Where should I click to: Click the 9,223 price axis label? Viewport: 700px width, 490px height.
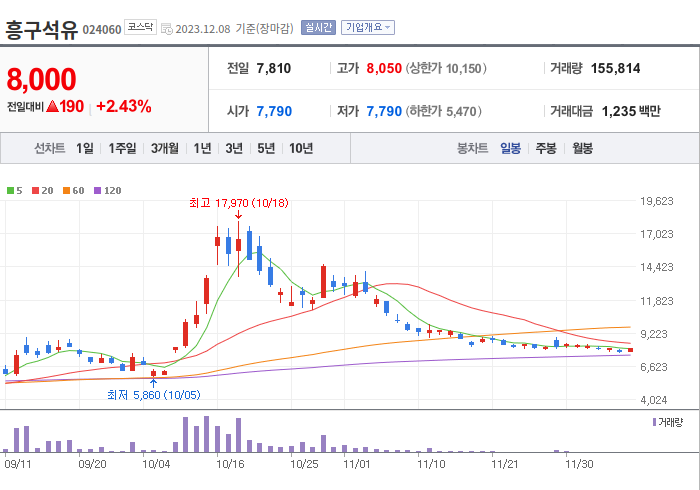tap(654, 334)
